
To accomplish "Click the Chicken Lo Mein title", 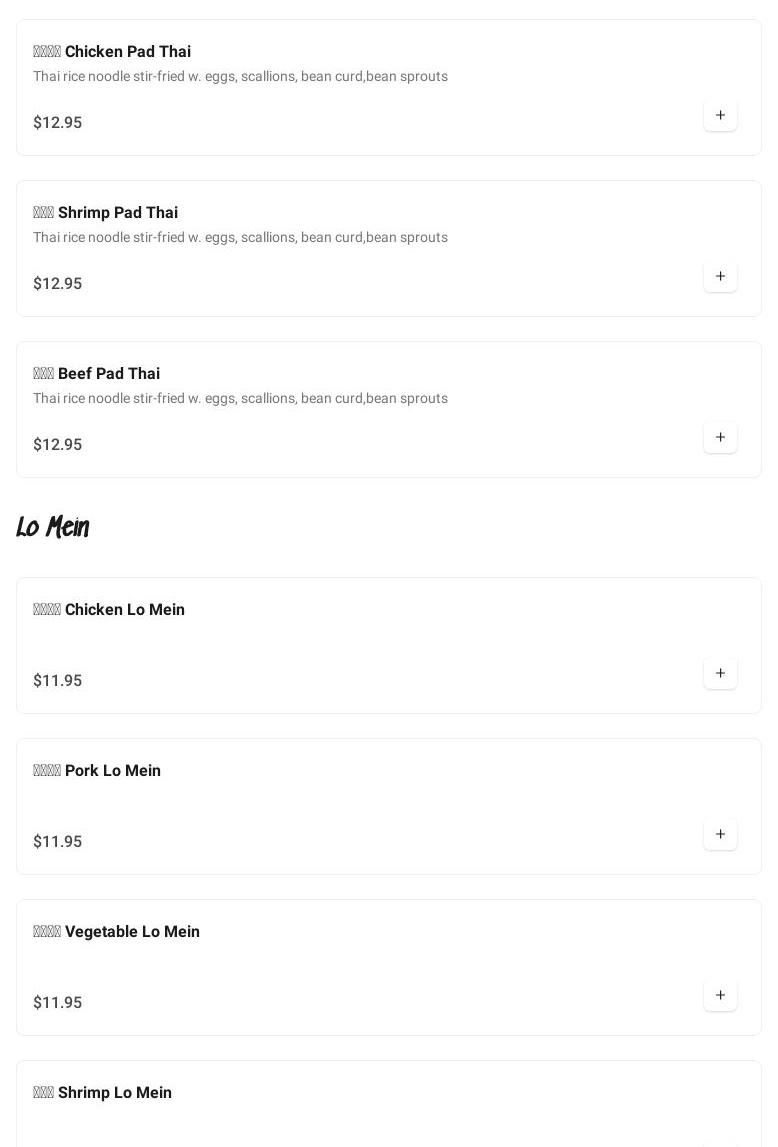I will 109,610.
